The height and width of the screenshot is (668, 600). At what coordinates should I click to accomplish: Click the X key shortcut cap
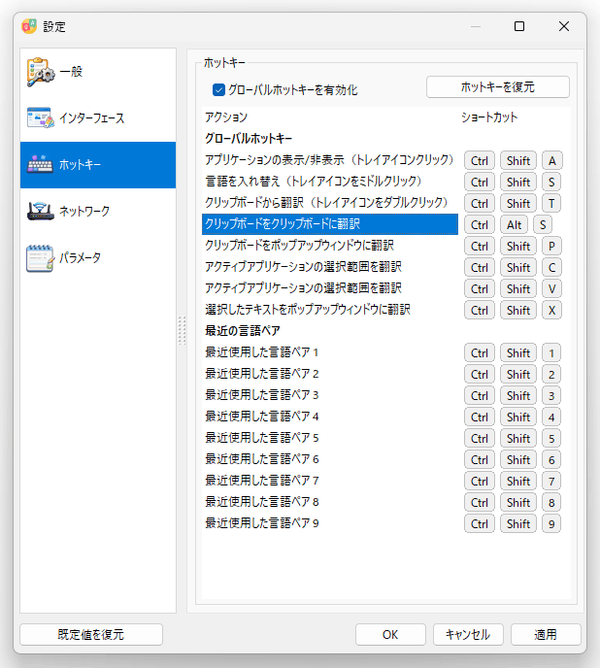(551, 310)
